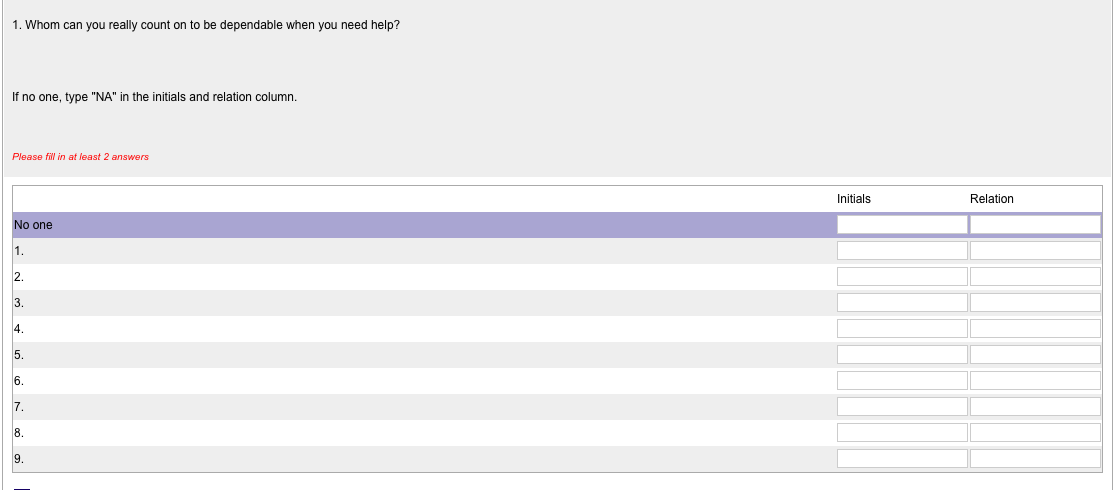
Task: Click the Relation field for No one
Action: (x=1035, y=225)
